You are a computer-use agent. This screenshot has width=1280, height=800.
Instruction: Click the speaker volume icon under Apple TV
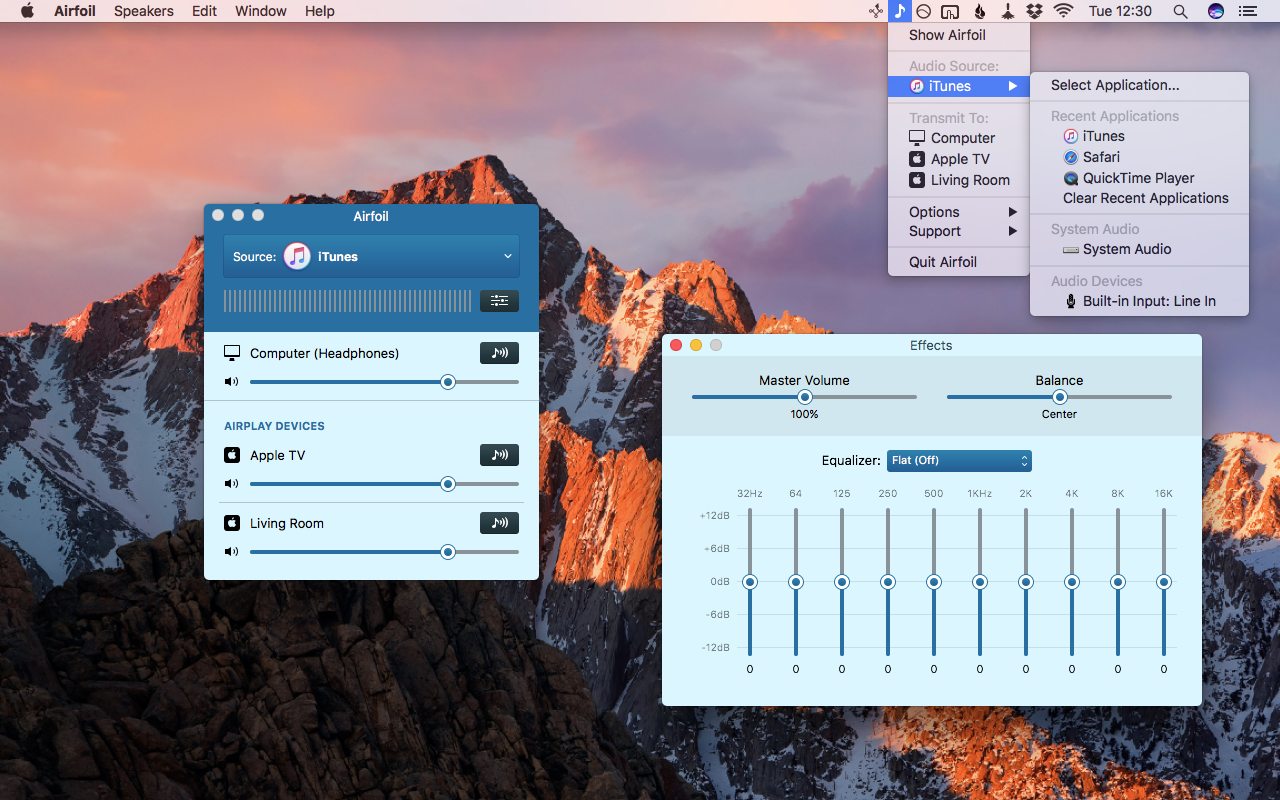point(232,483)
